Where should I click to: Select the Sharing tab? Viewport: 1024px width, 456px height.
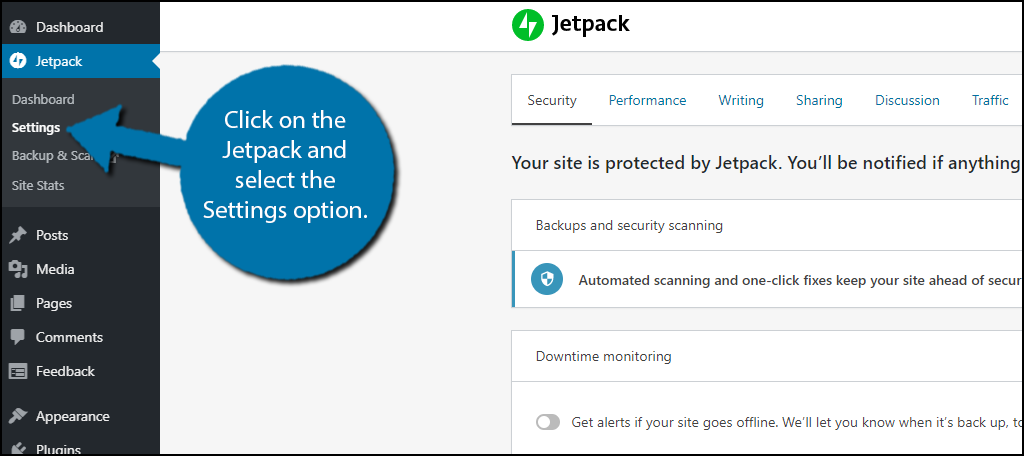click(819, 100)
